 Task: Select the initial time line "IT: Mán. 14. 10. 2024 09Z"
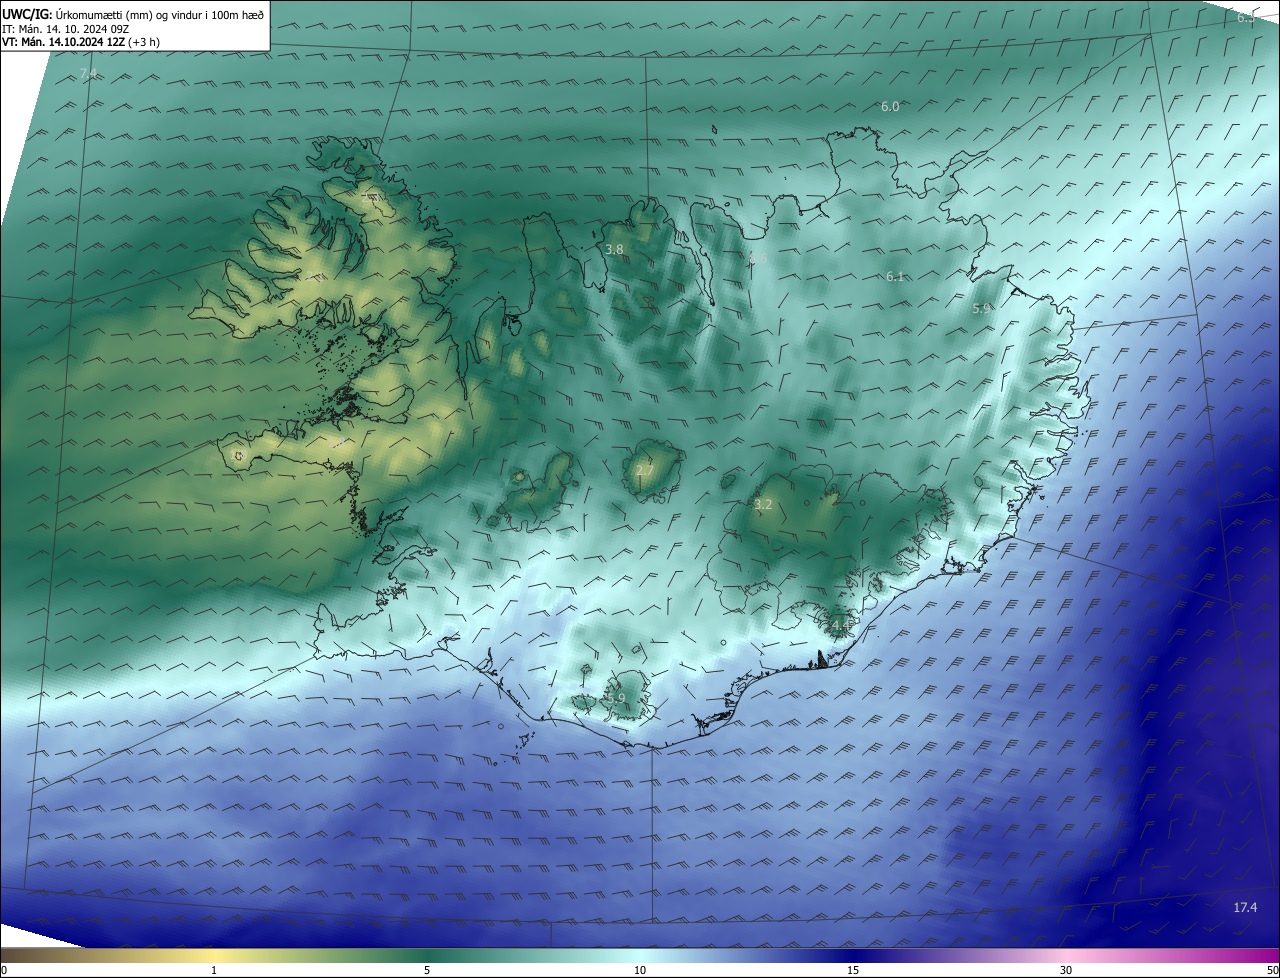click(65, 29)
